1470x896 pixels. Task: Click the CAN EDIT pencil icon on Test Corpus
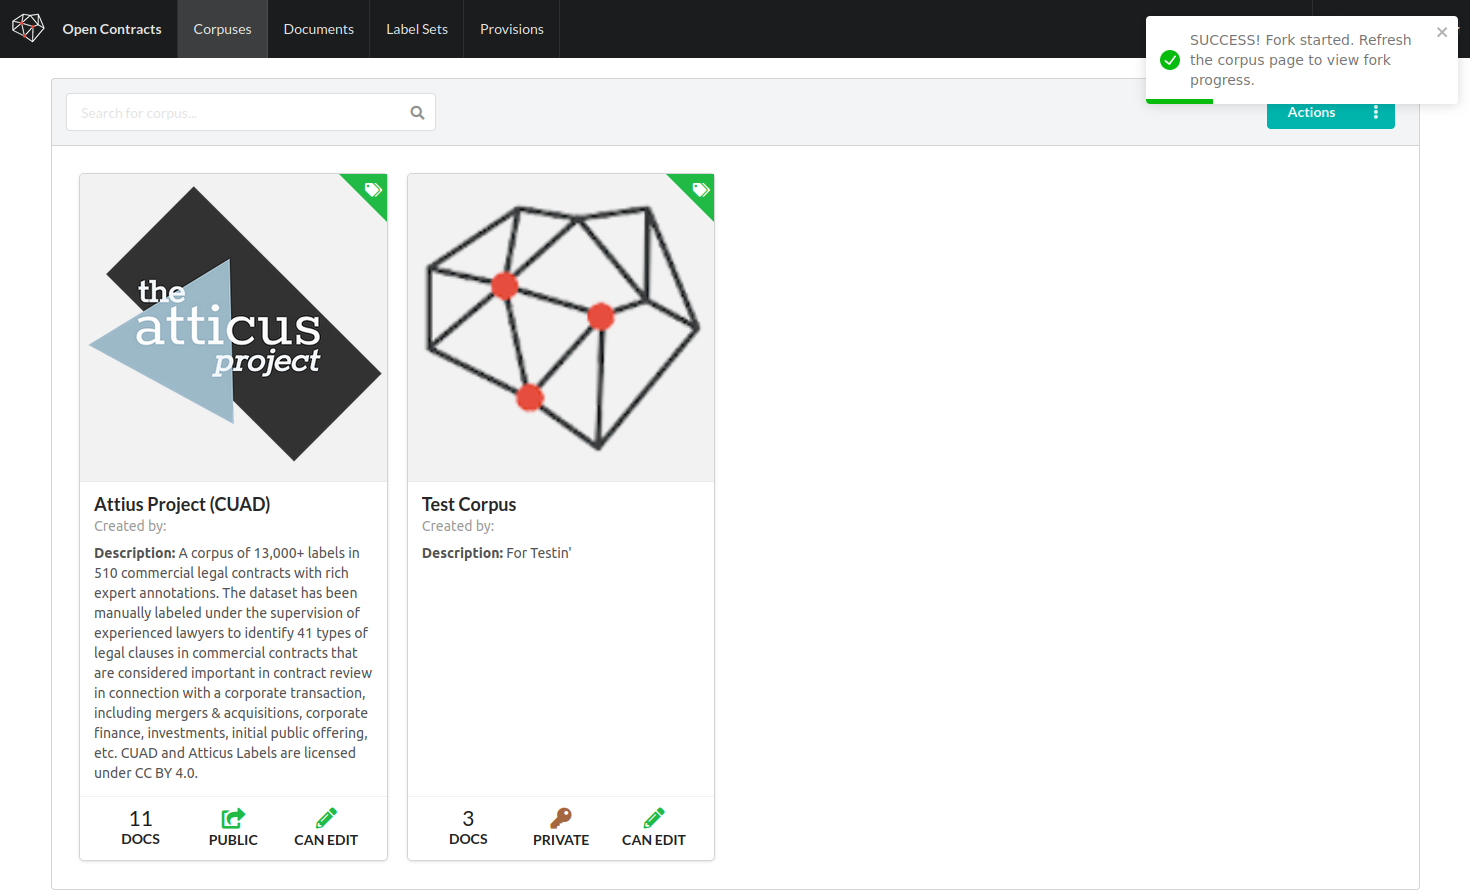click(654, 818)
